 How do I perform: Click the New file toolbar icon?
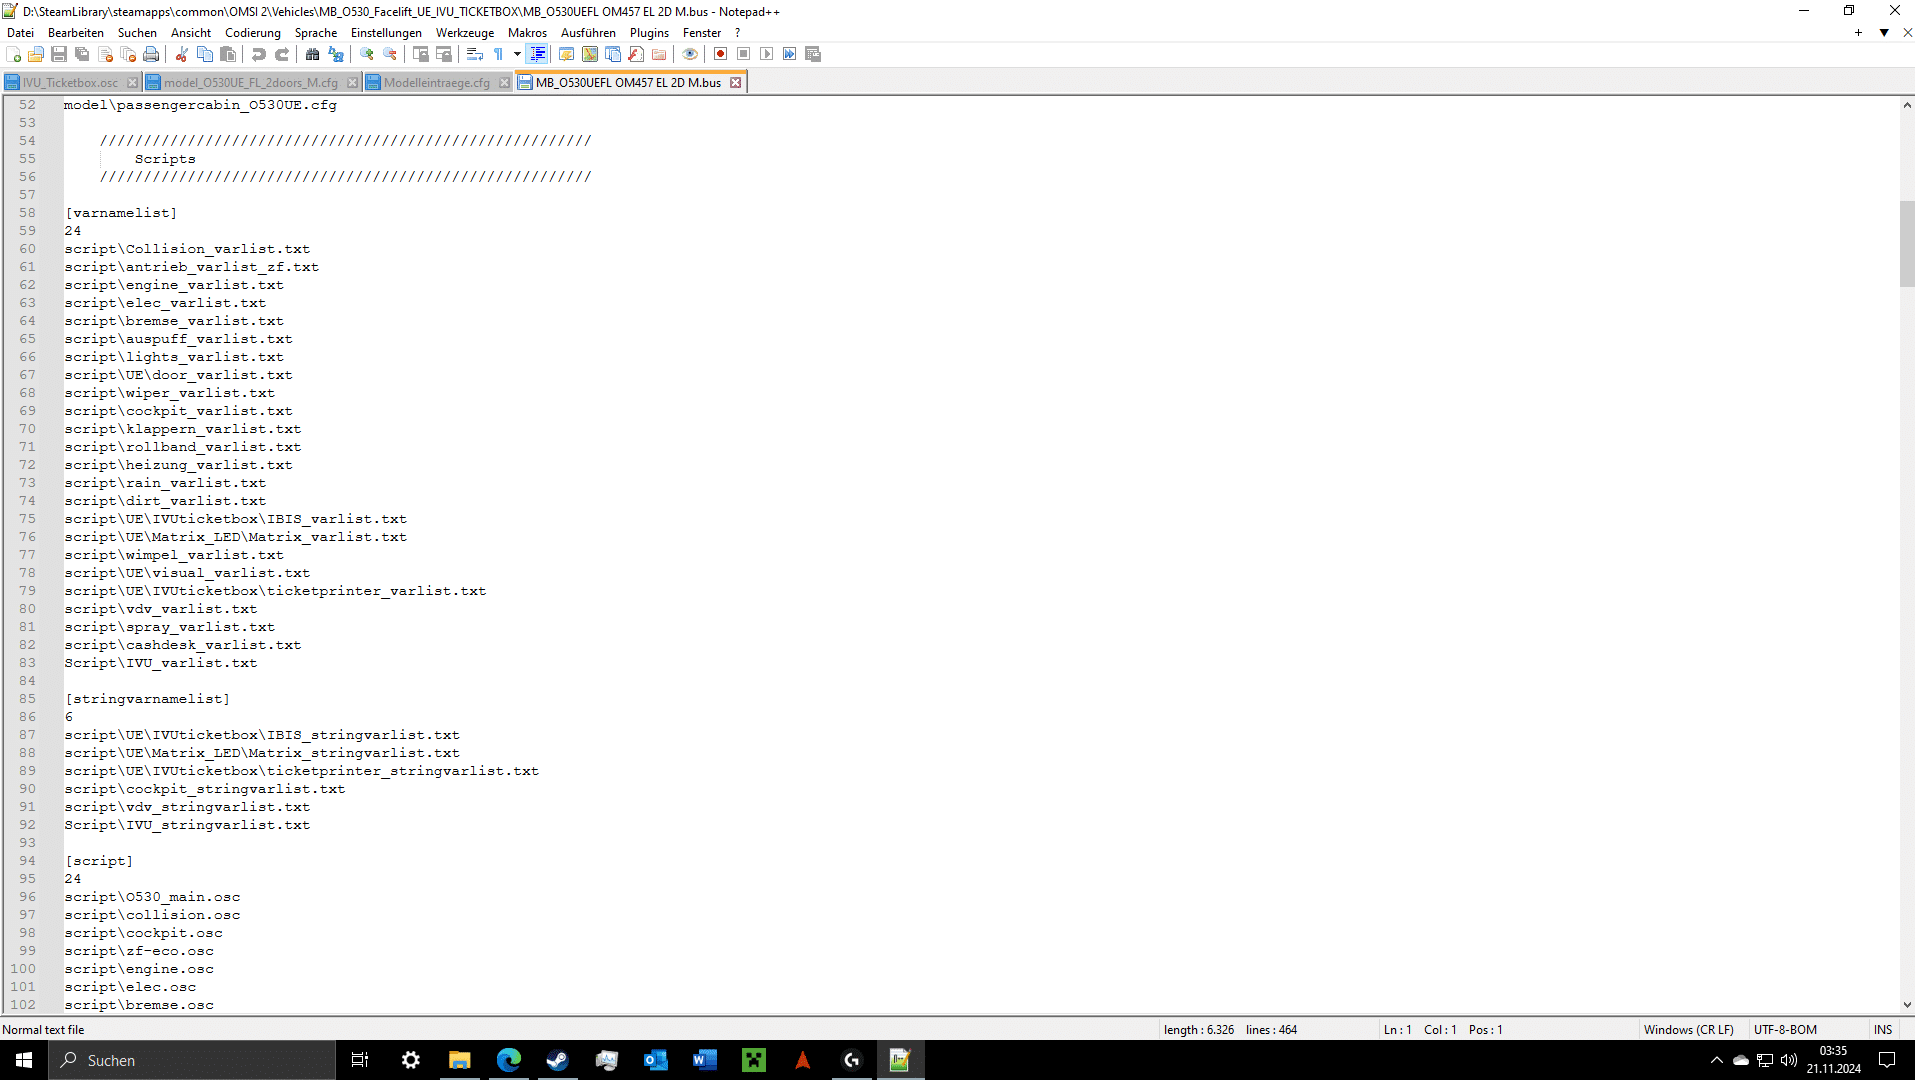coord(13,54)
